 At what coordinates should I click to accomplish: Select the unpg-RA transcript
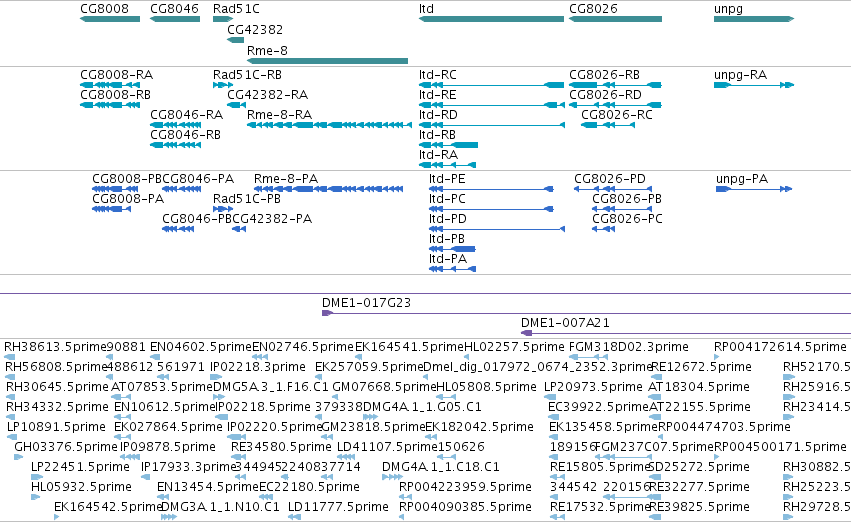click(754, 85)
